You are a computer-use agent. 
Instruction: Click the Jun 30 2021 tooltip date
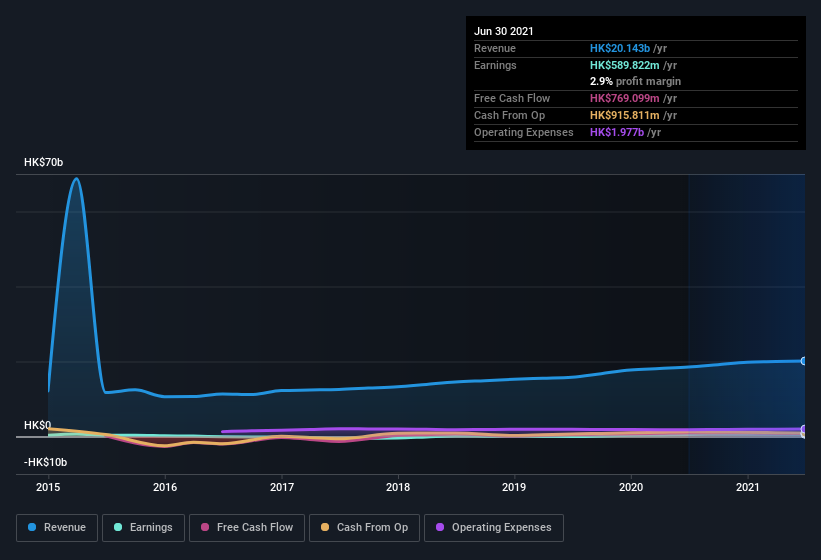pos(504,31)
